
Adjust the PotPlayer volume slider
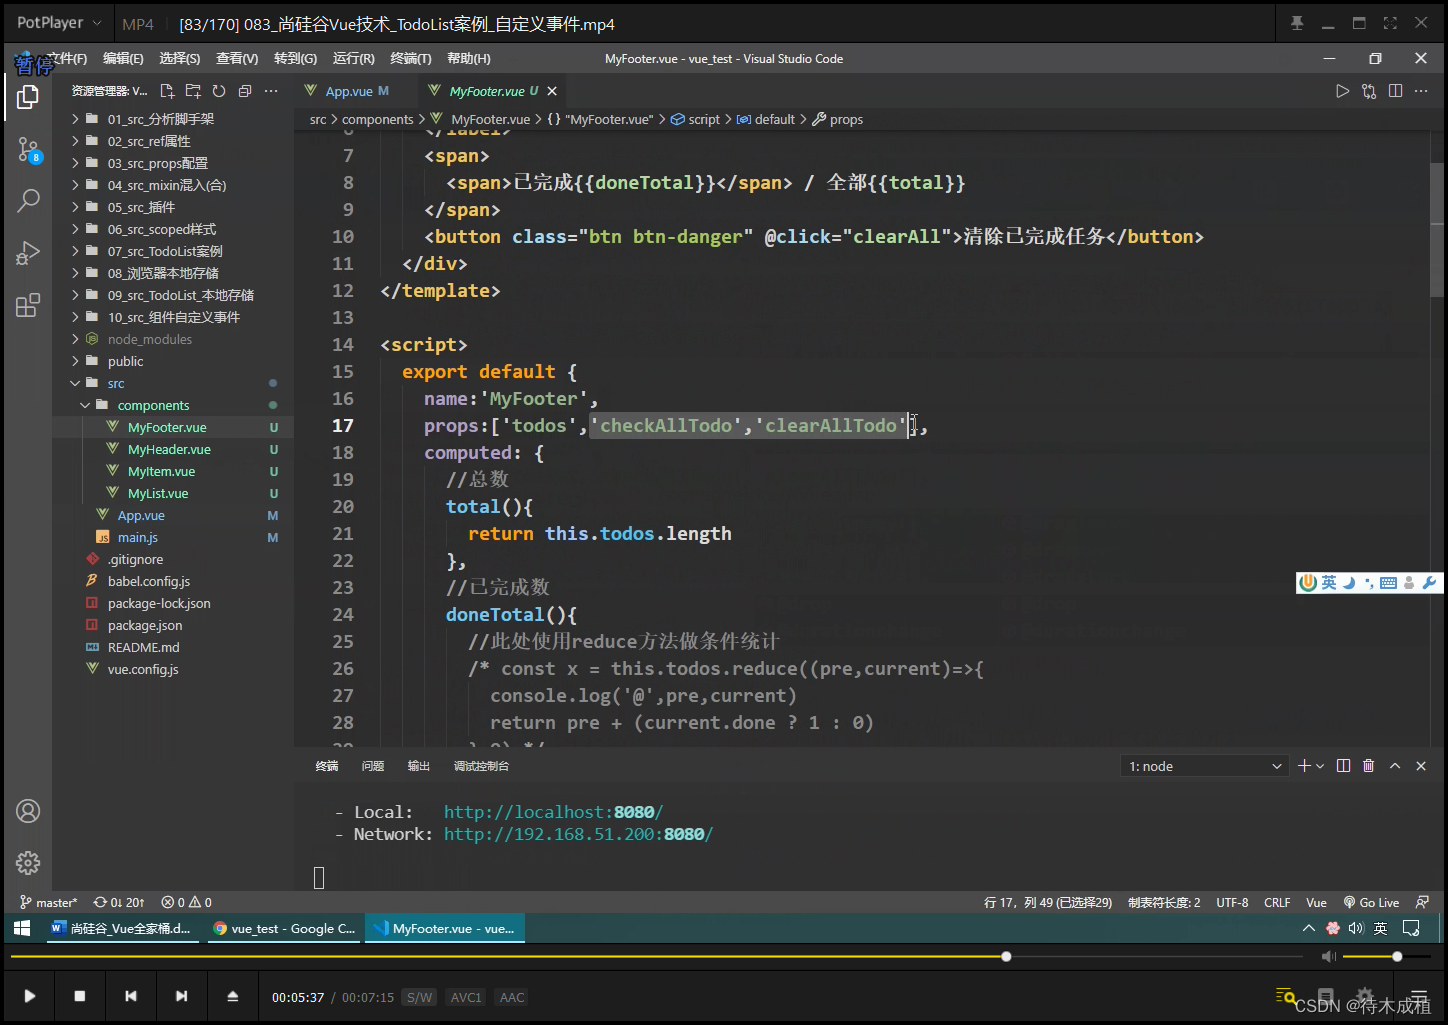1386,957
